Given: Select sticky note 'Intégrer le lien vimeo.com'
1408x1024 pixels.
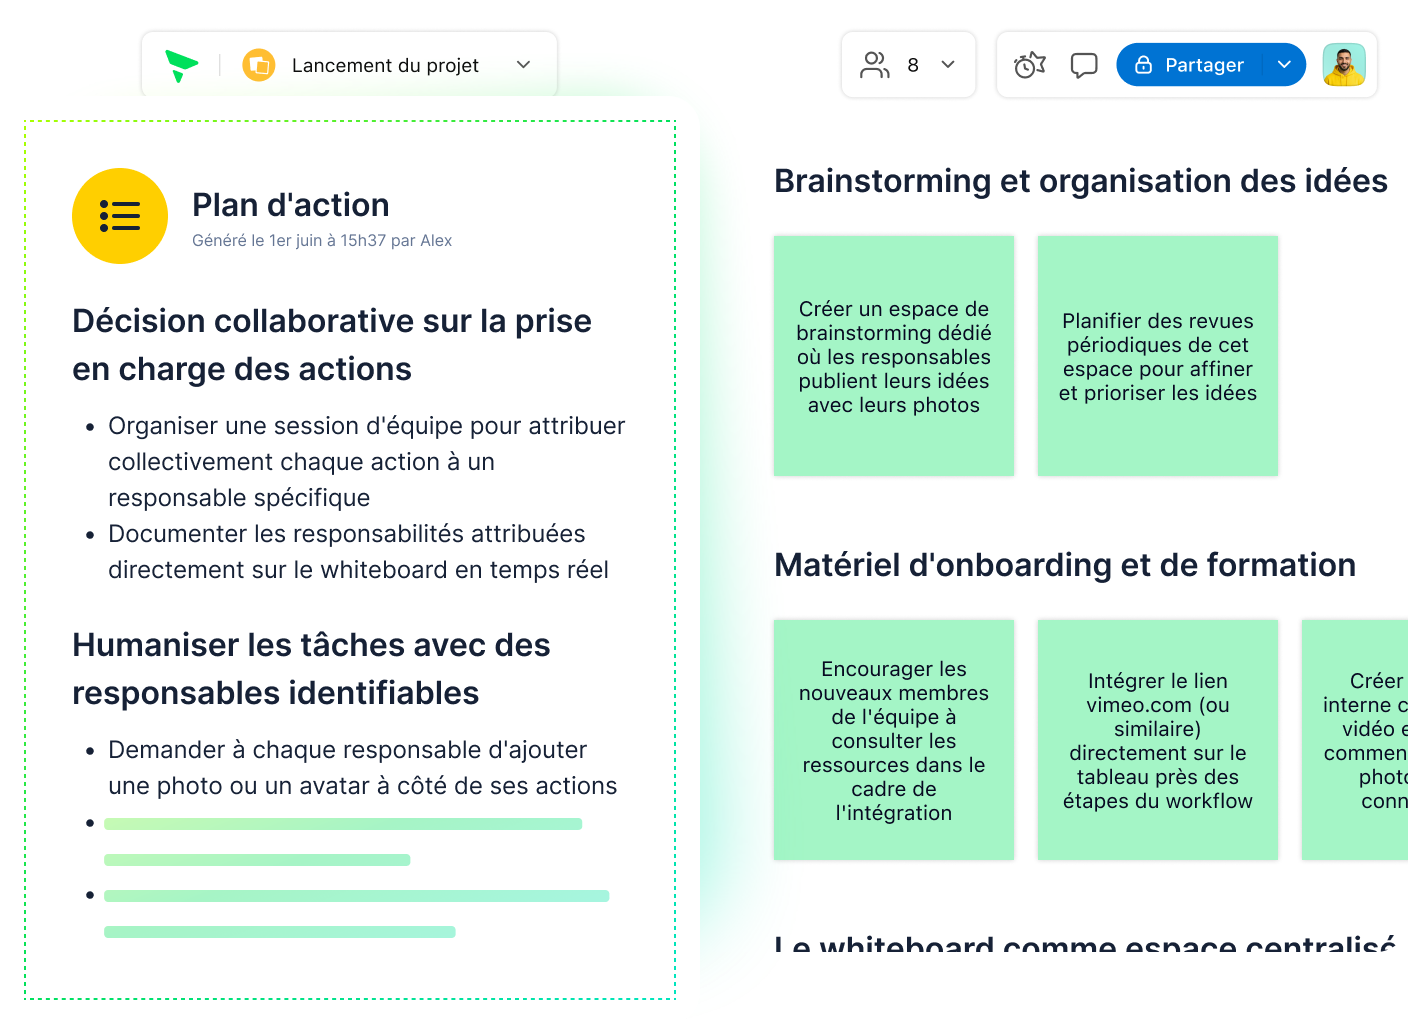Looking at the screenshot, I should tap(1158, 740).
